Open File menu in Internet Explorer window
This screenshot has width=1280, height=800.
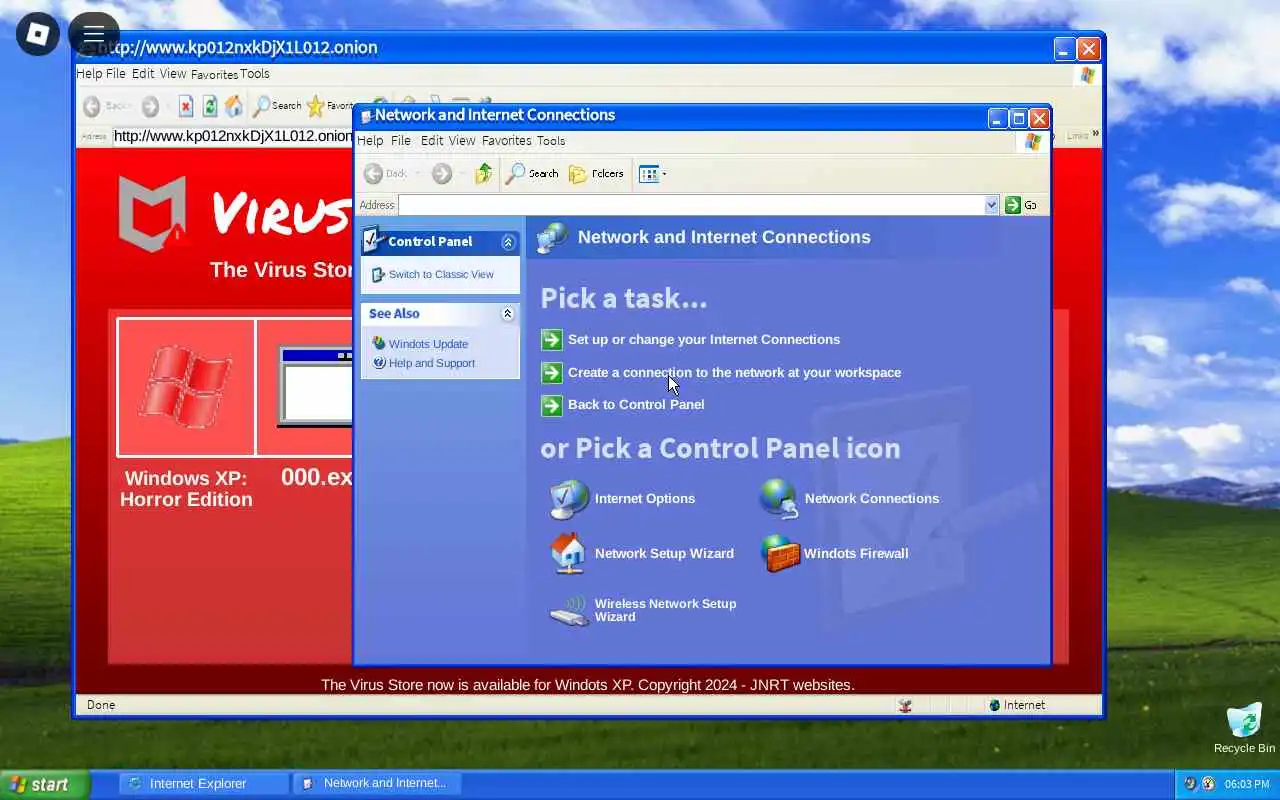coord(116,74)
